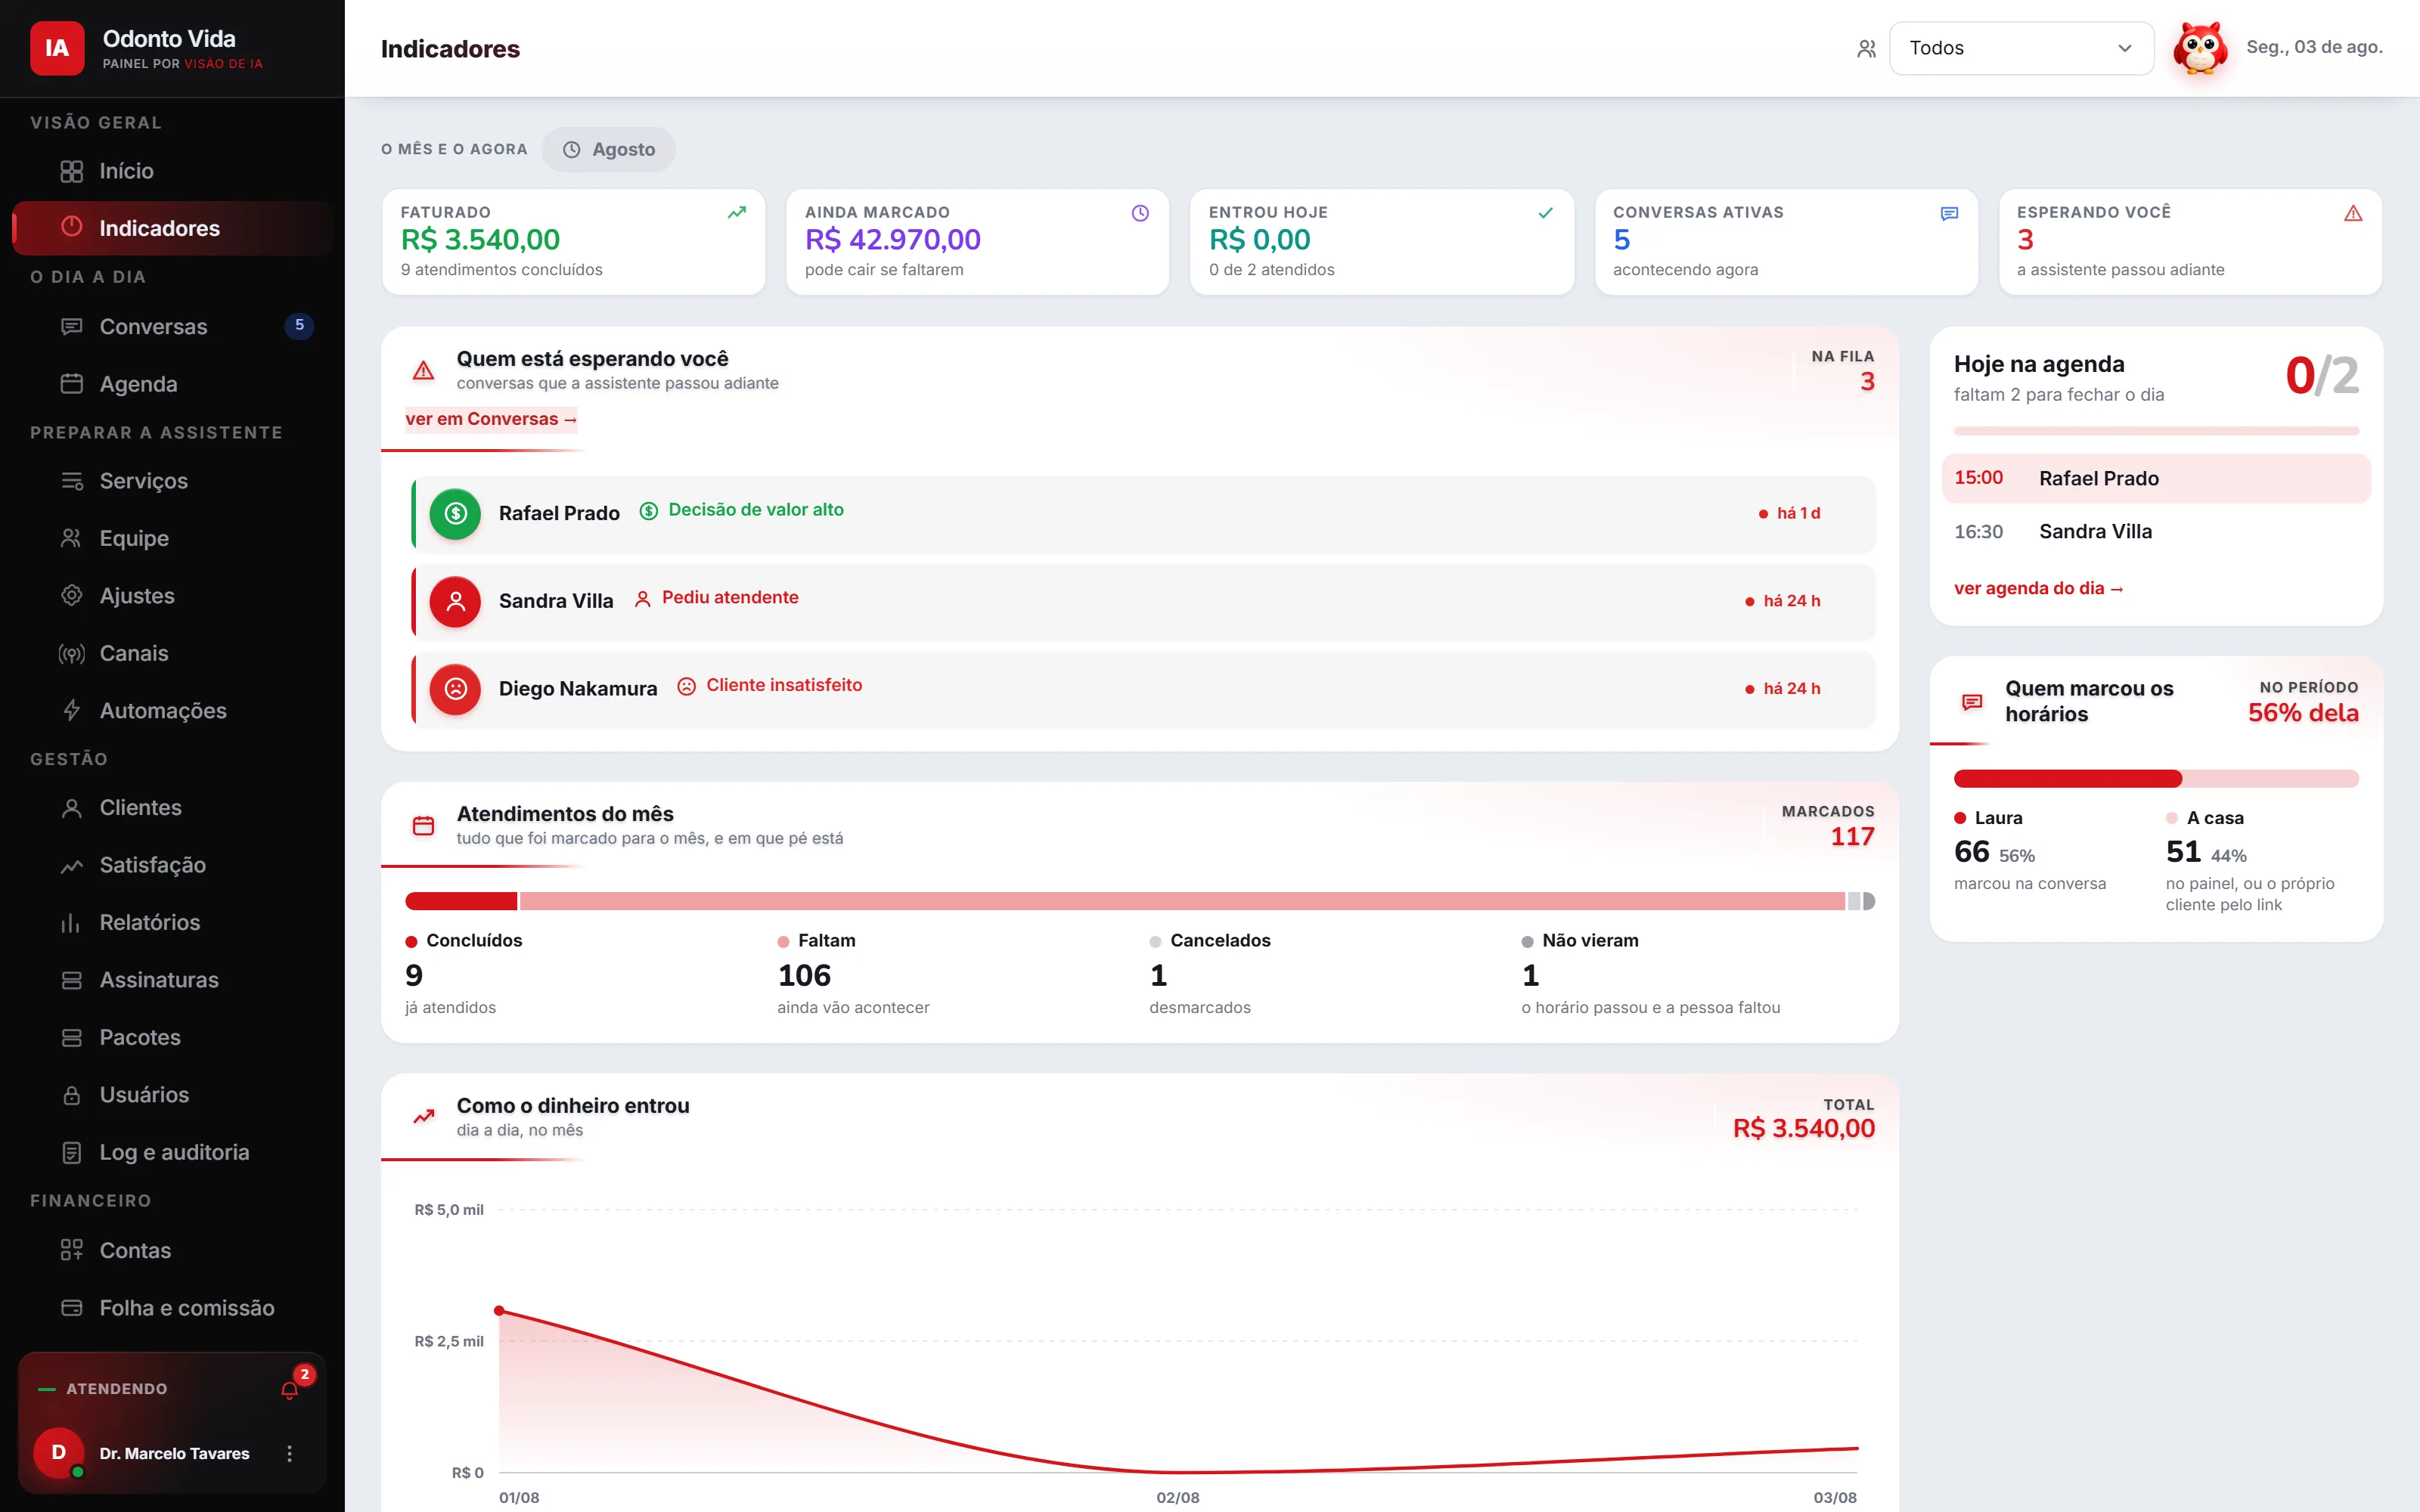Open the three-dot menu beside Dr. Marcelo Tavares
The width and height of the screenshot is (2420, 1512).
point(290,1453)
